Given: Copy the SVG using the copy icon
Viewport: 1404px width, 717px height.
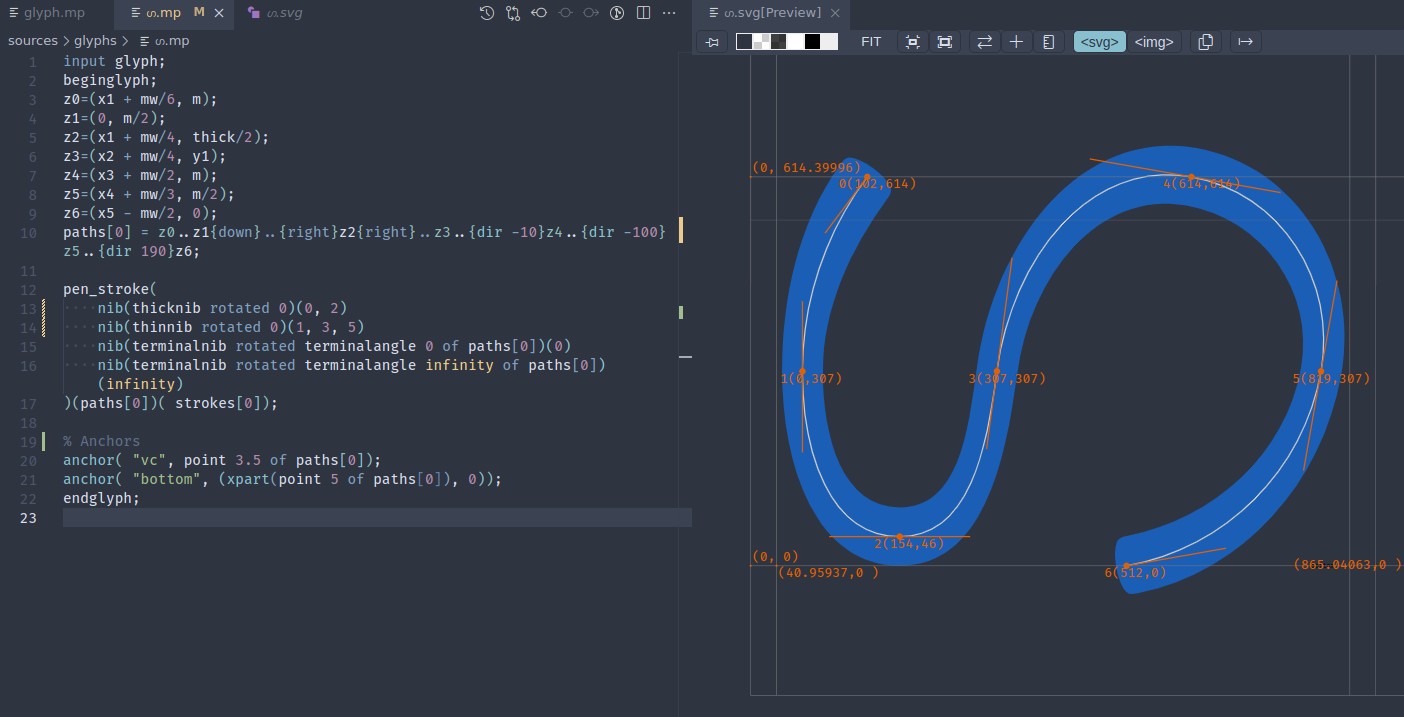Looking at the screenshot, I should pyautogui.click(x=1204, y=41).
